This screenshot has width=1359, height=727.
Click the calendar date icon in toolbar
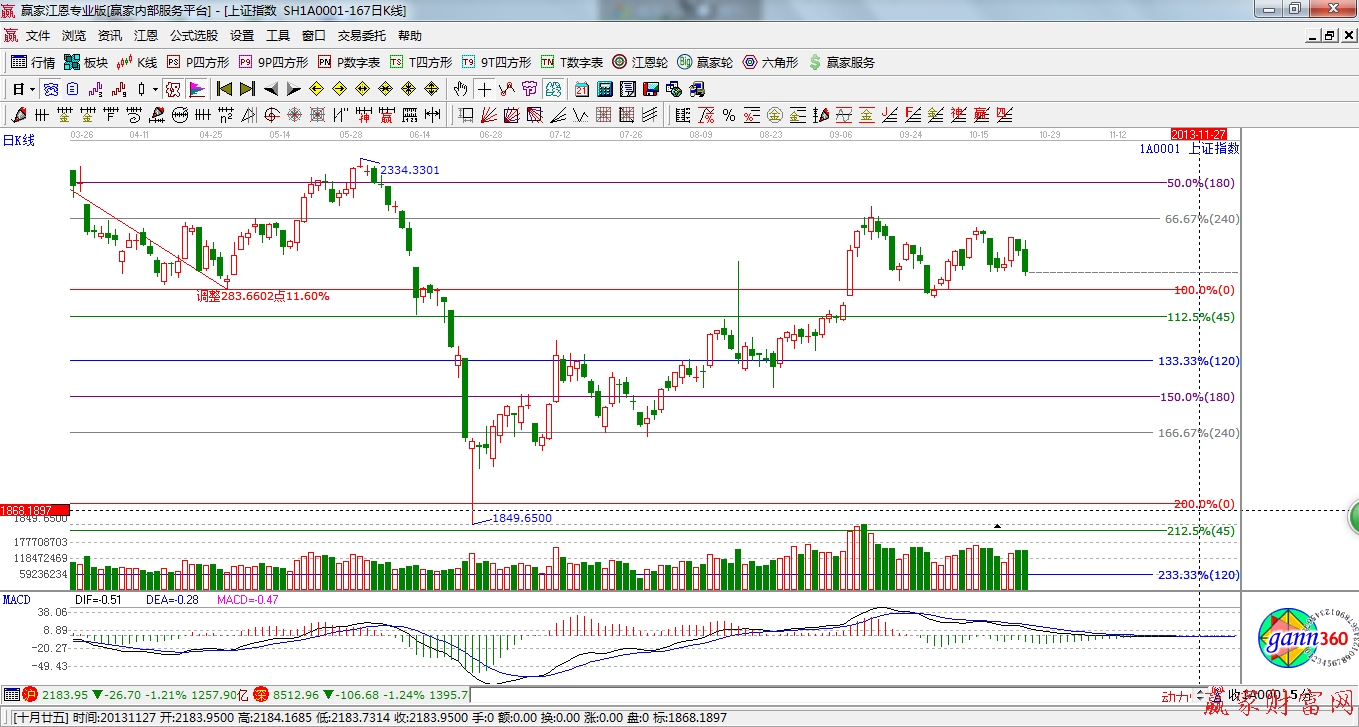pos(581,89)
